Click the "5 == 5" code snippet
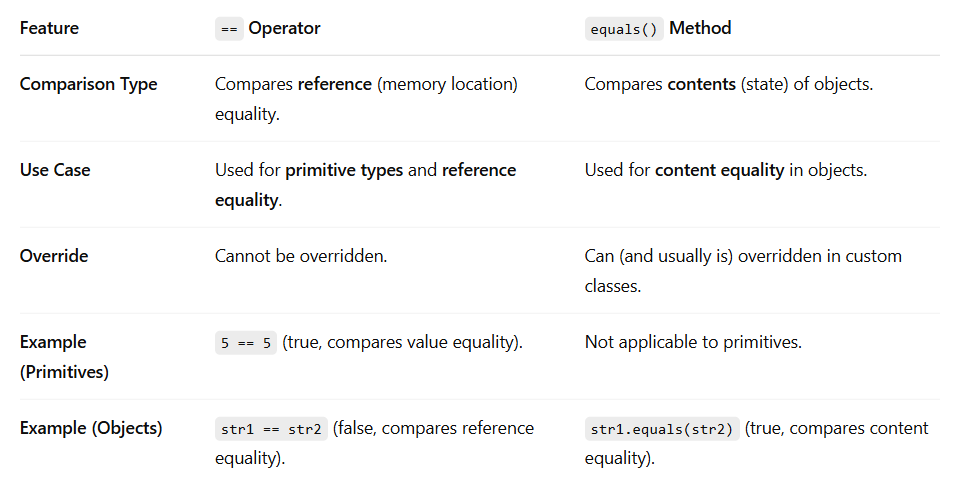The width and height of the screenshot is (965, 490). [x=246, y=343]
